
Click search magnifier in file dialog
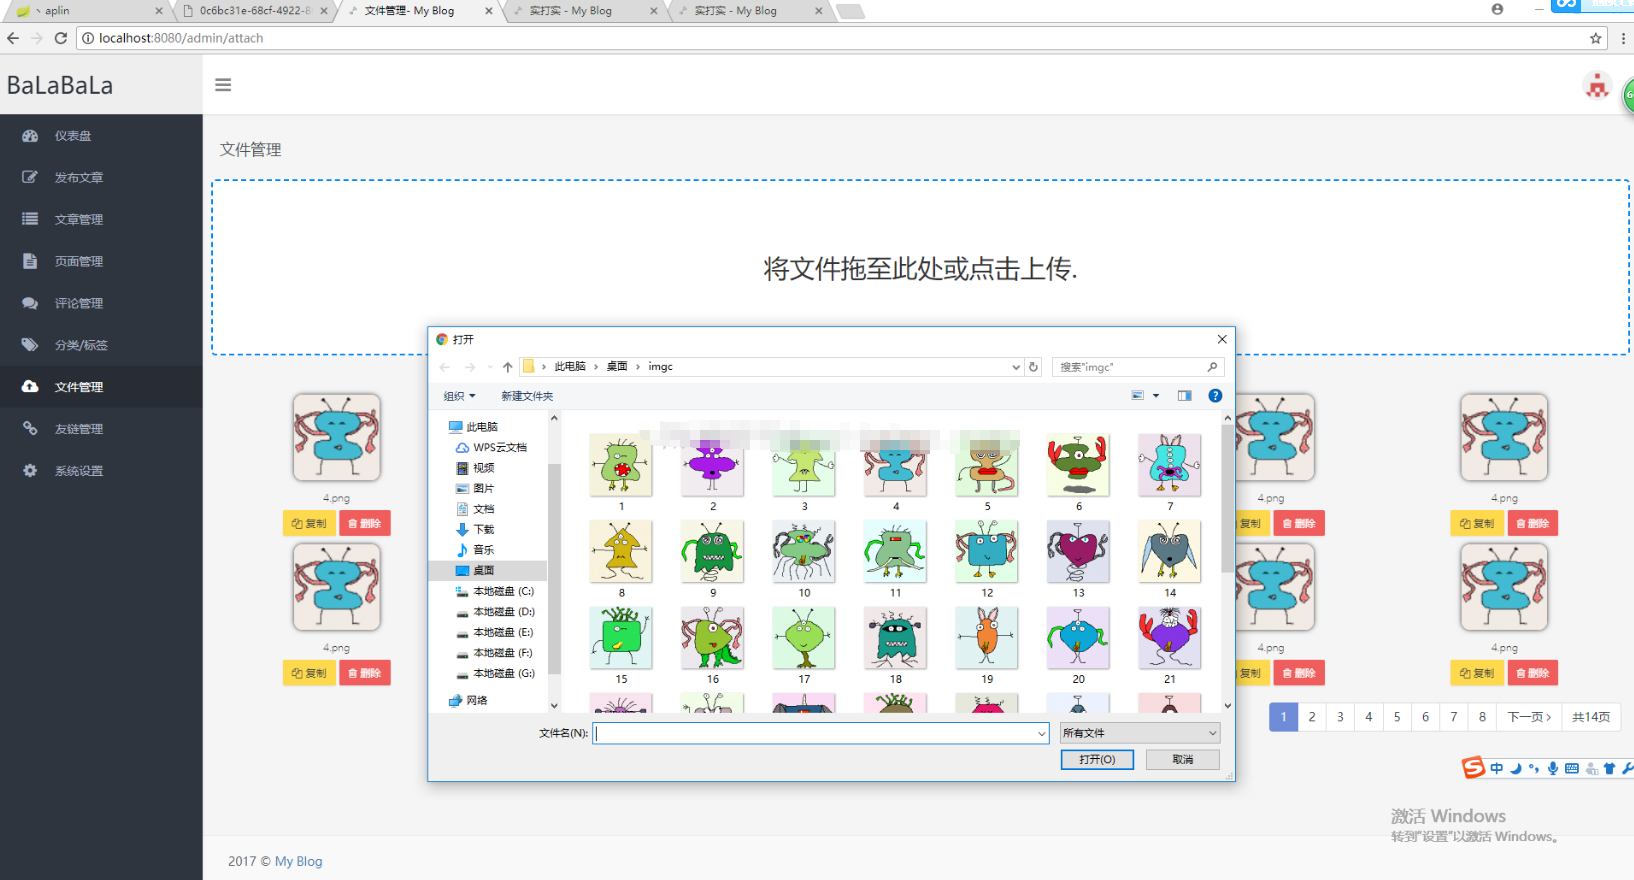(1212, 367)
